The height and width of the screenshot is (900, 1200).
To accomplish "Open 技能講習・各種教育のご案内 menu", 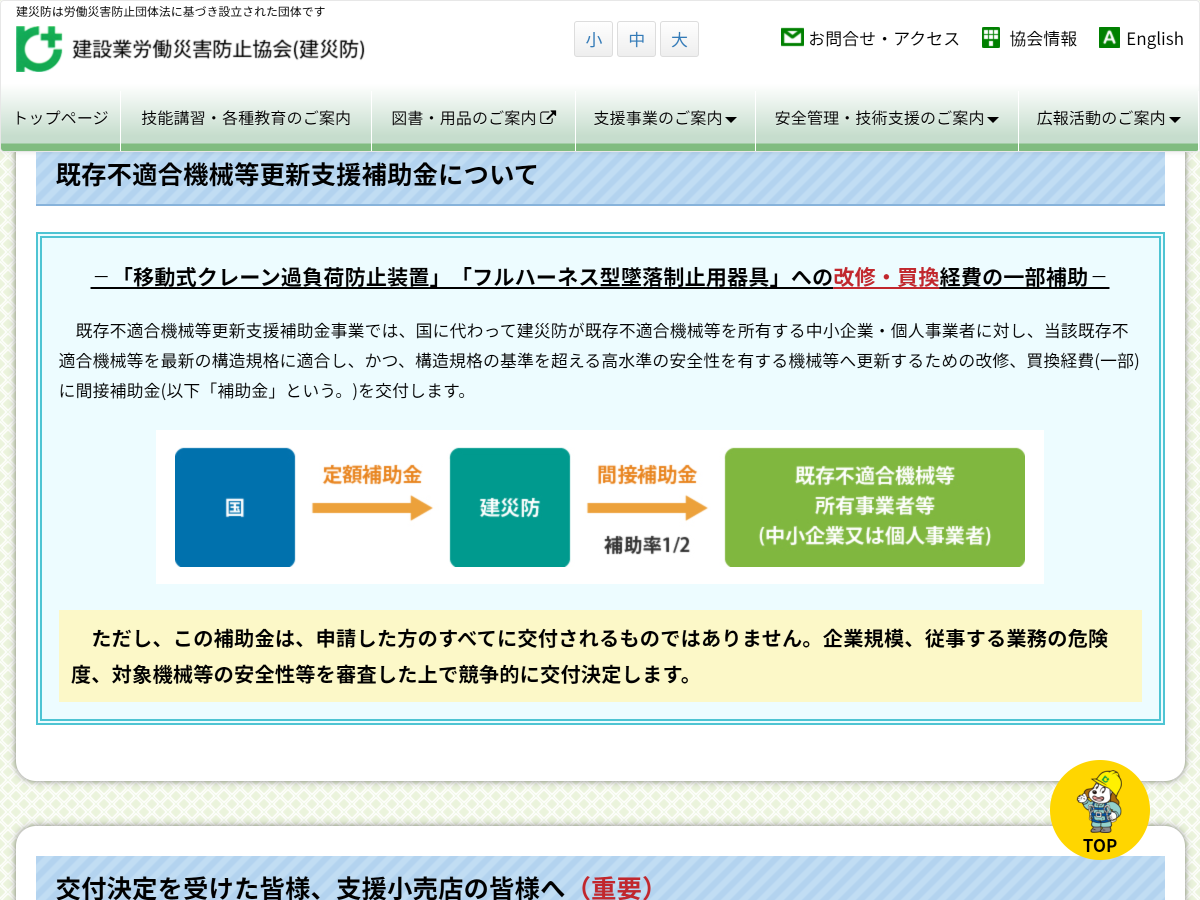I will [x=246, y=118].
